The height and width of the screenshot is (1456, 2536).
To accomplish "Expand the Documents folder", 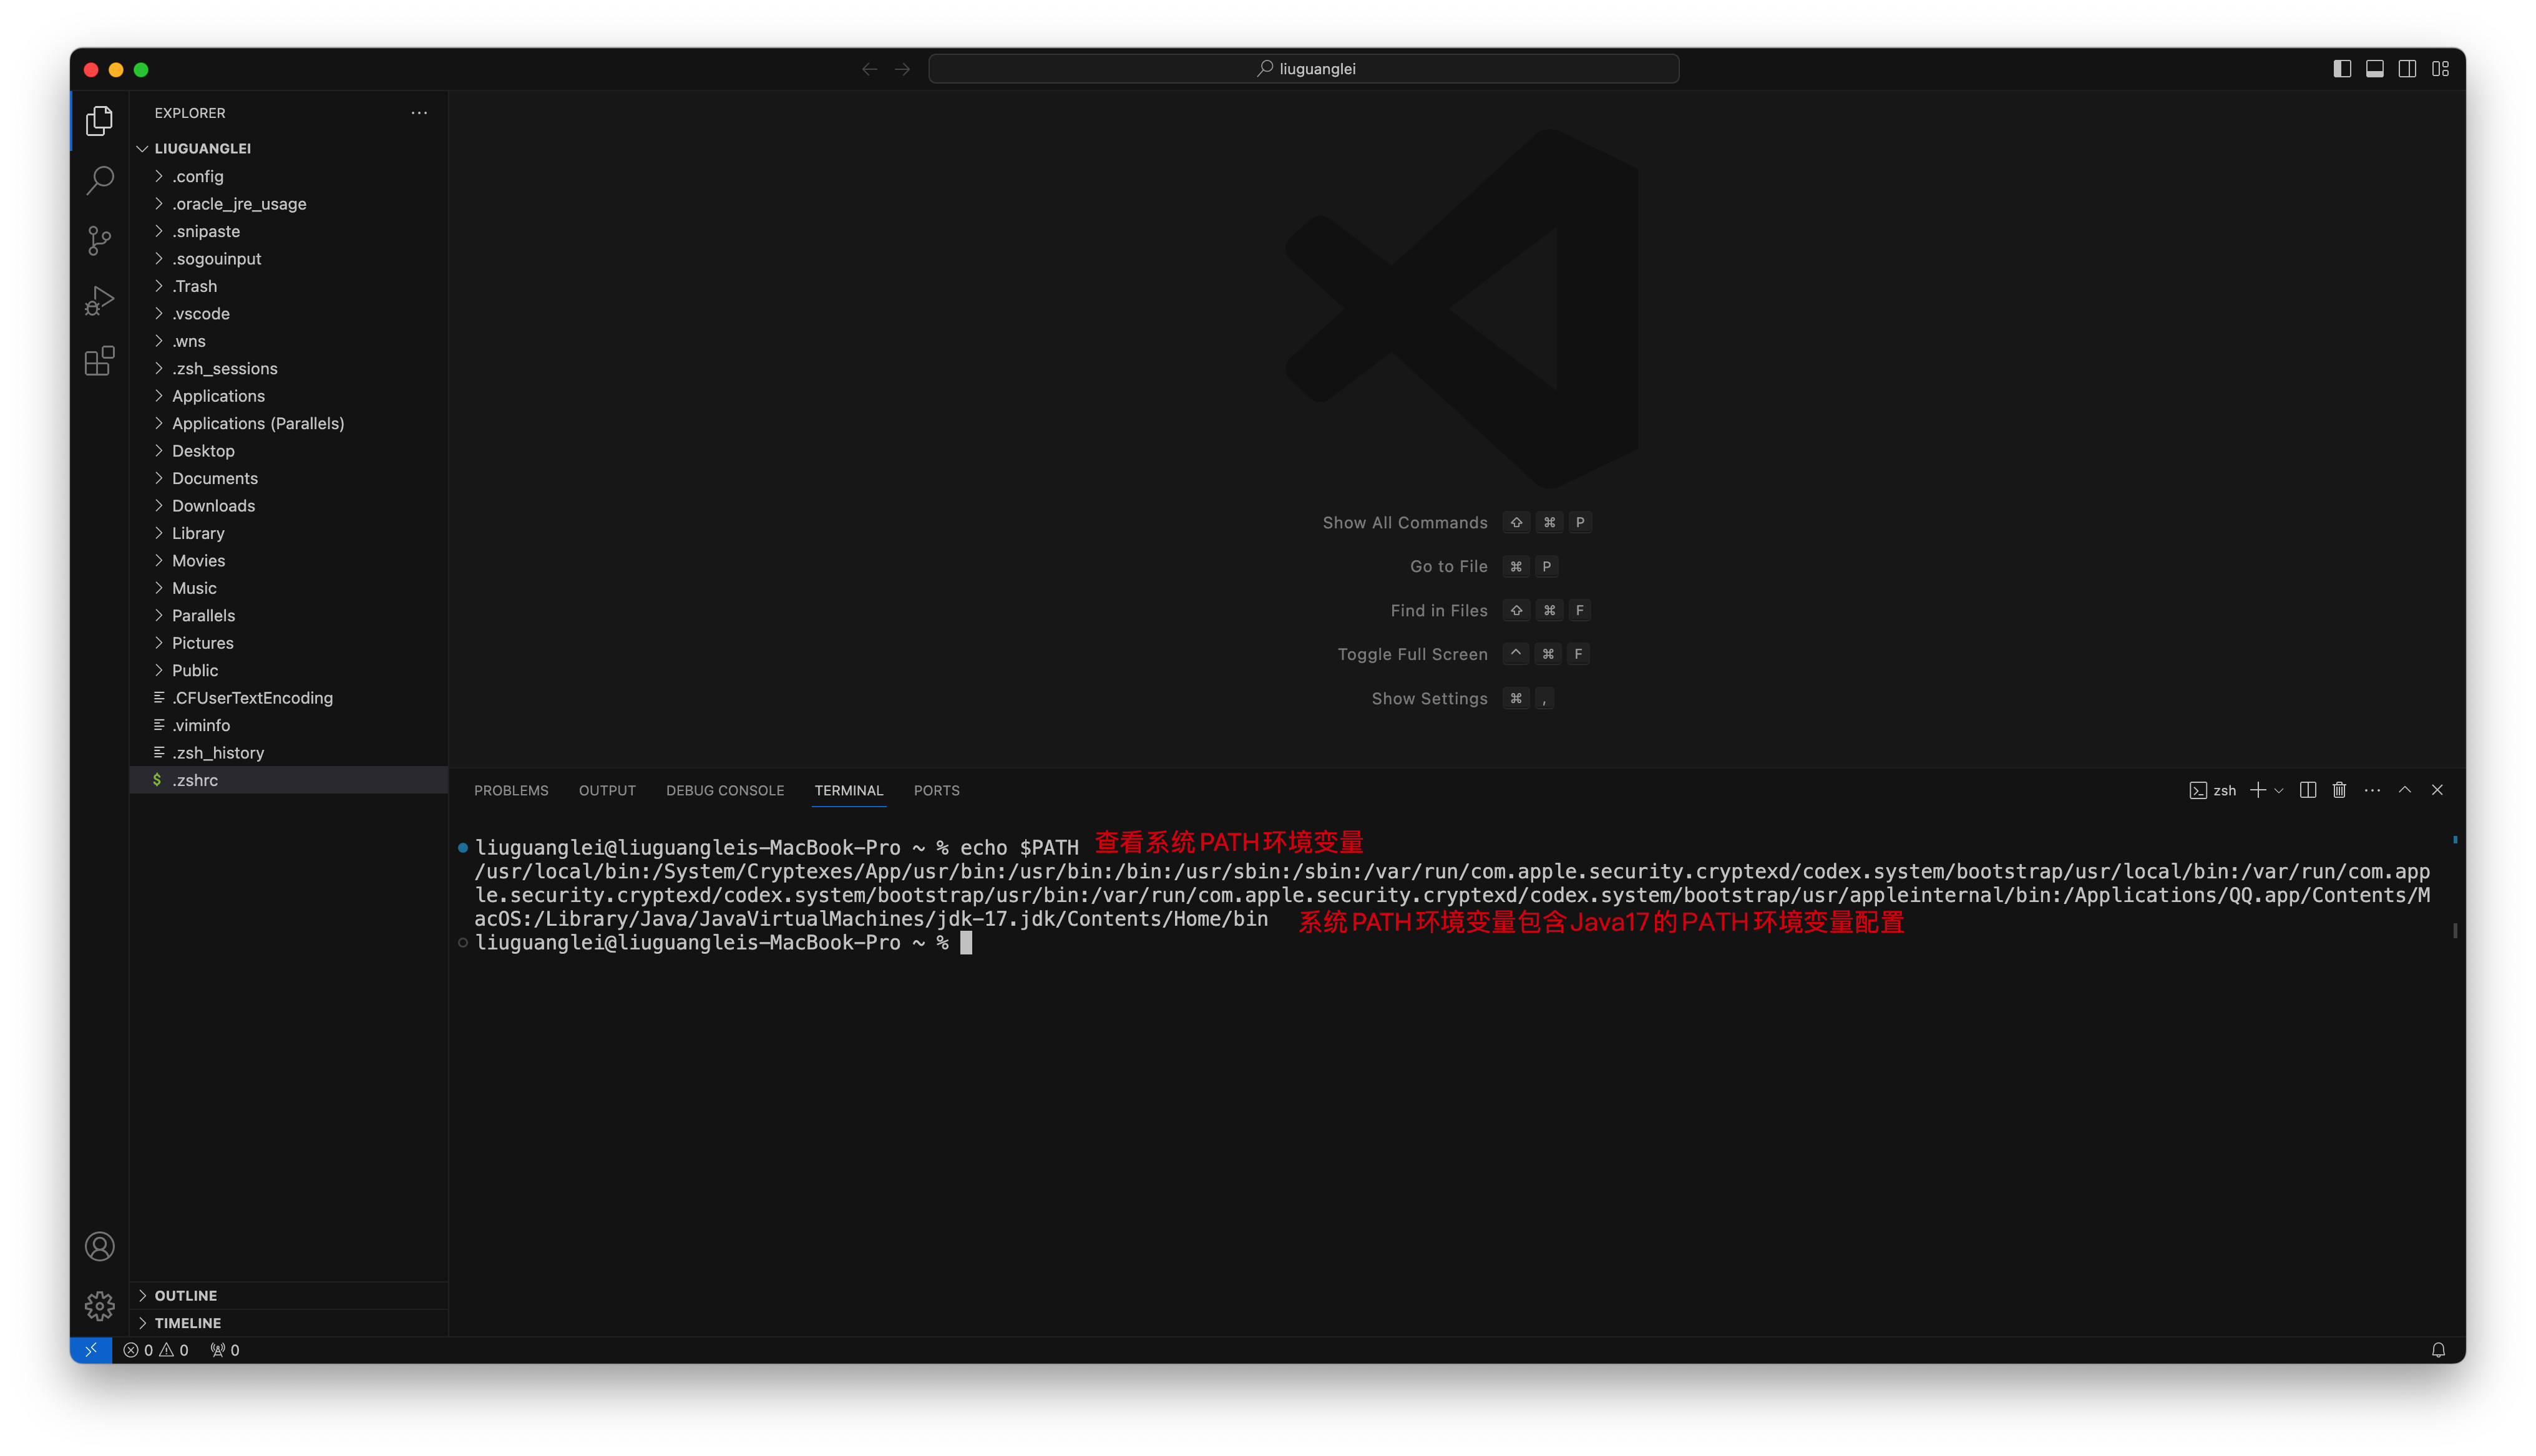I will 289,479.
